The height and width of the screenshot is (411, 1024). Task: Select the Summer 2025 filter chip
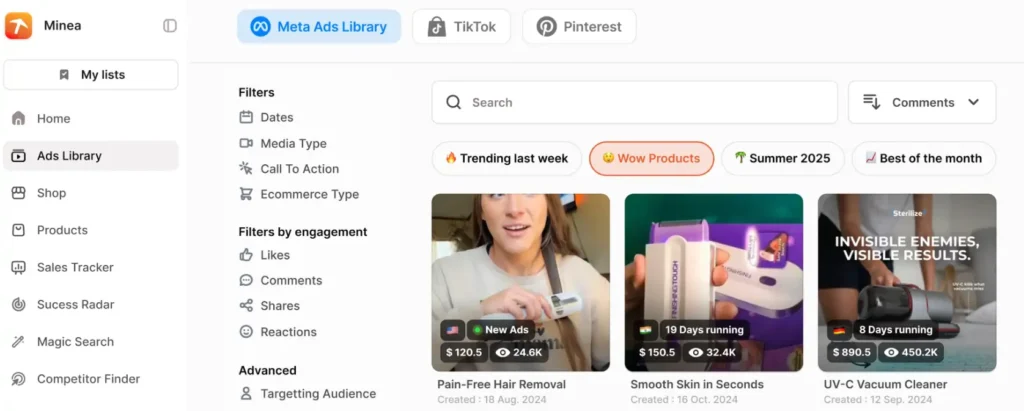pos(782,158)
